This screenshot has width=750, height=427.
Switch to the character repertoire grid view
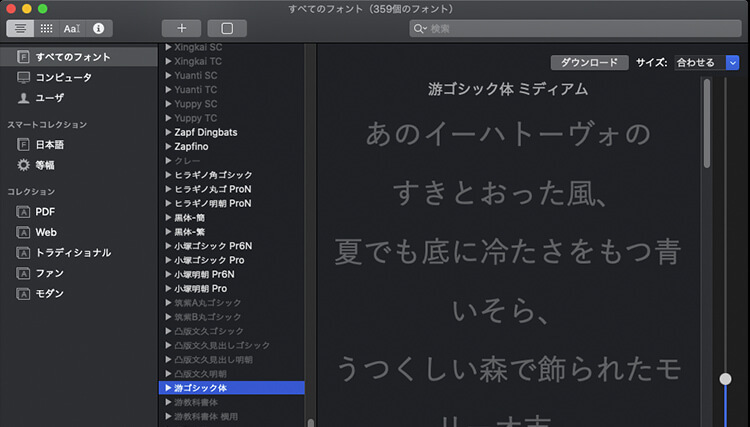tap(47, 28)
